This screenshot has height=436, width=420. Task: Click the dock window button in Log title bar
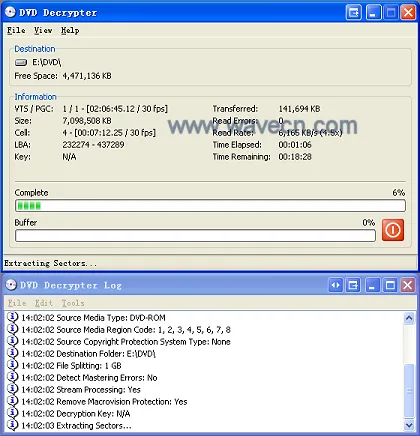(353, 285)
